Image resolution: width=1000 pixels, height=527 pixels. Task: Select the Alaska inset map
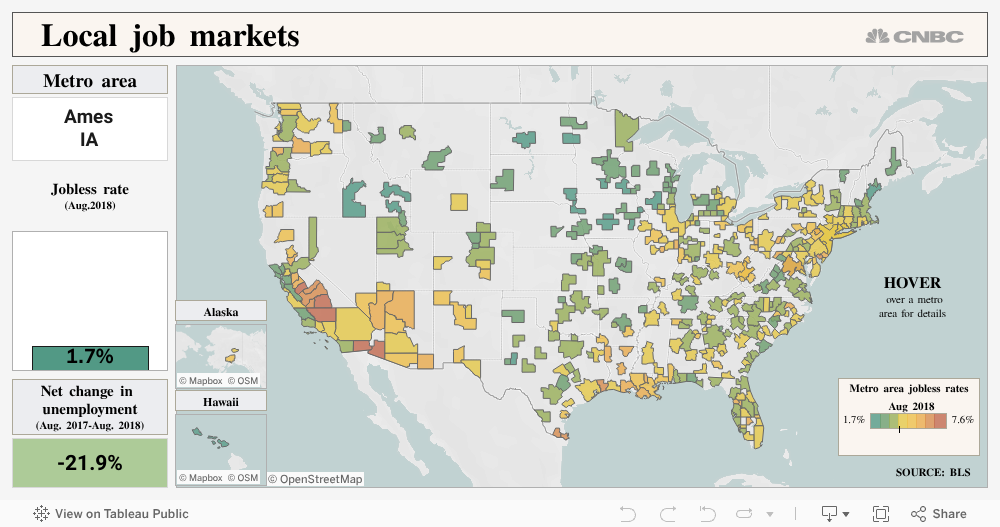221,356
